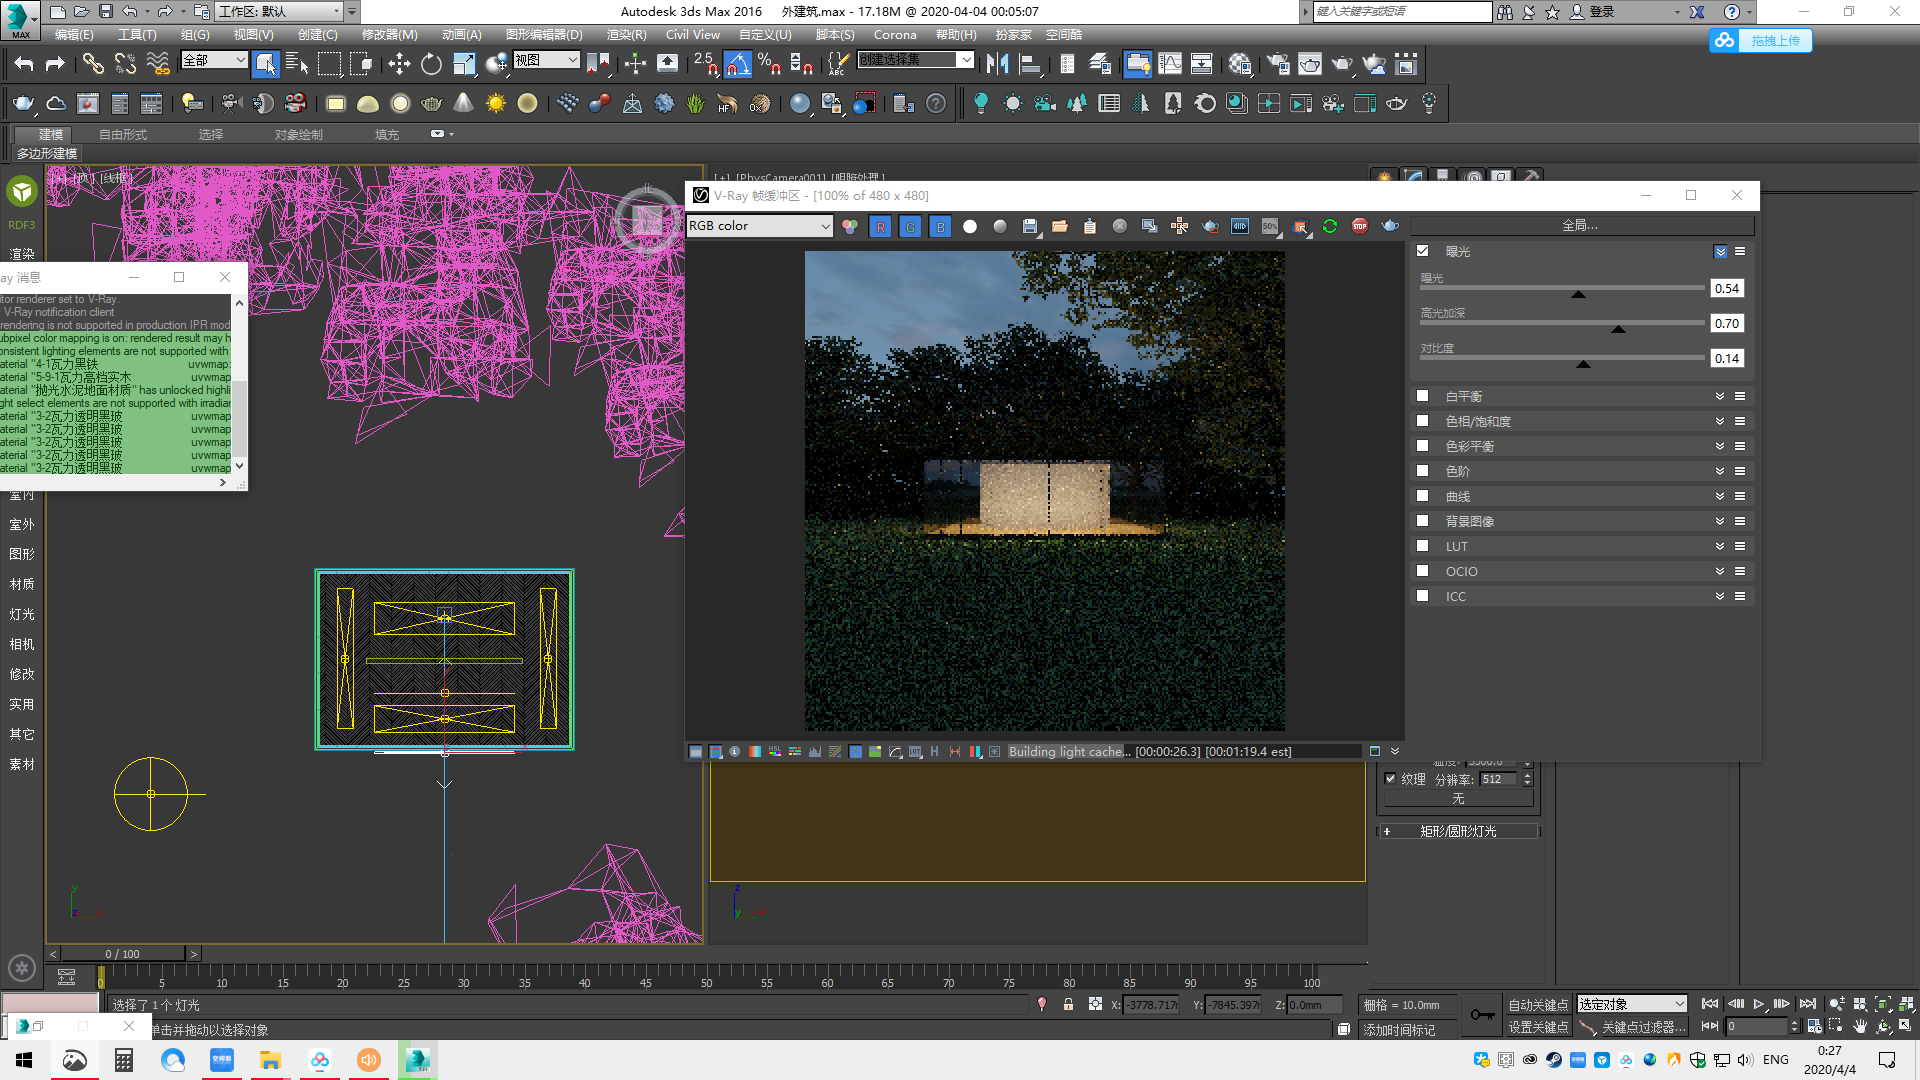Select the Rotate tool

[x=431, y=65]
